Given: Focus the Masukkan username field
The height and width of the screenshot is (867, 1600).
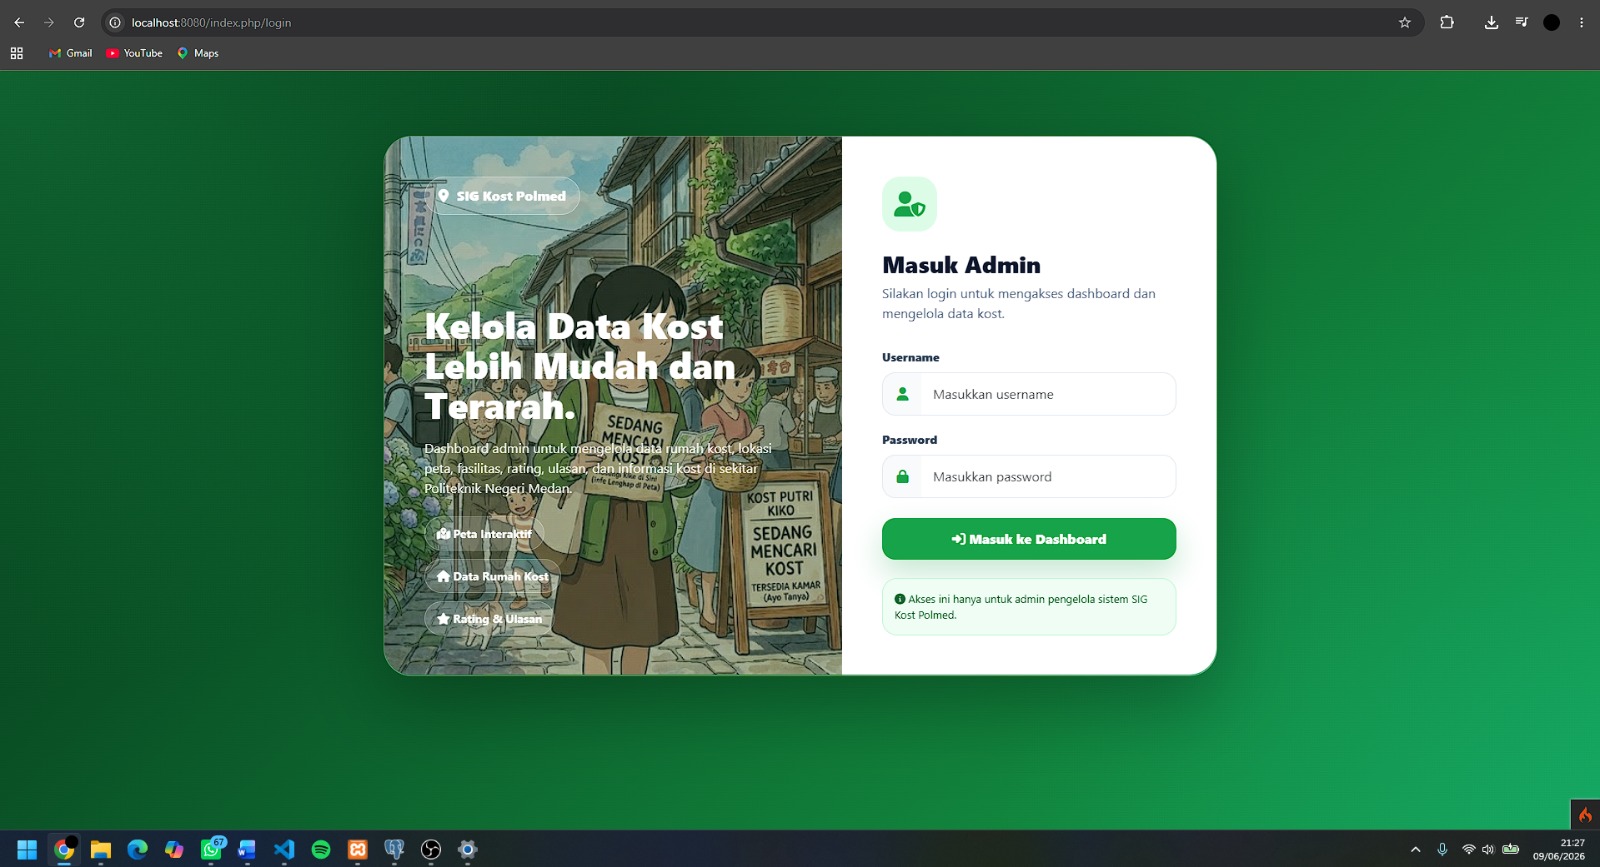Looking at the screenshot, I should pos(1029,394).
